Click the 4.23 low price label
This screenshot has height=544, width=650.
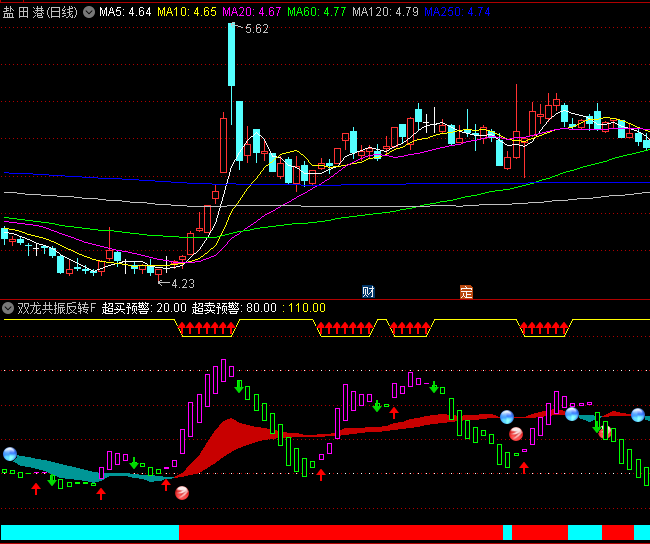tap(183, 284)
